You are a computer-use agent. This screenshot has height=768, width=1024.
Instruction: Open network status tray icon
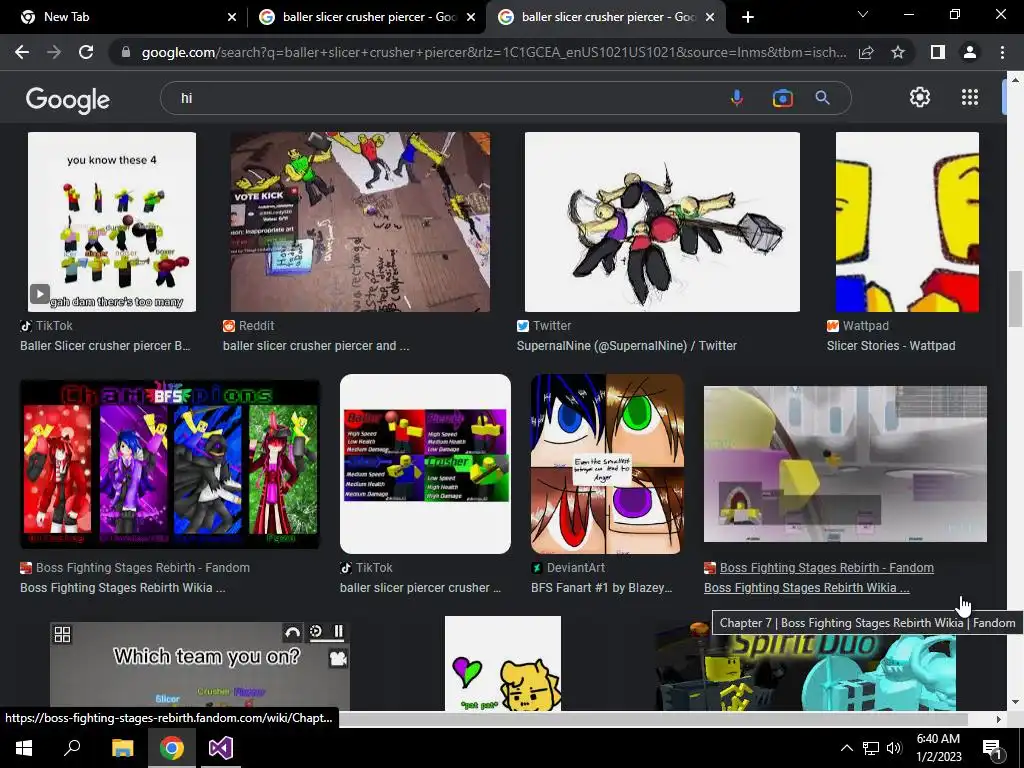coord(871,748)
